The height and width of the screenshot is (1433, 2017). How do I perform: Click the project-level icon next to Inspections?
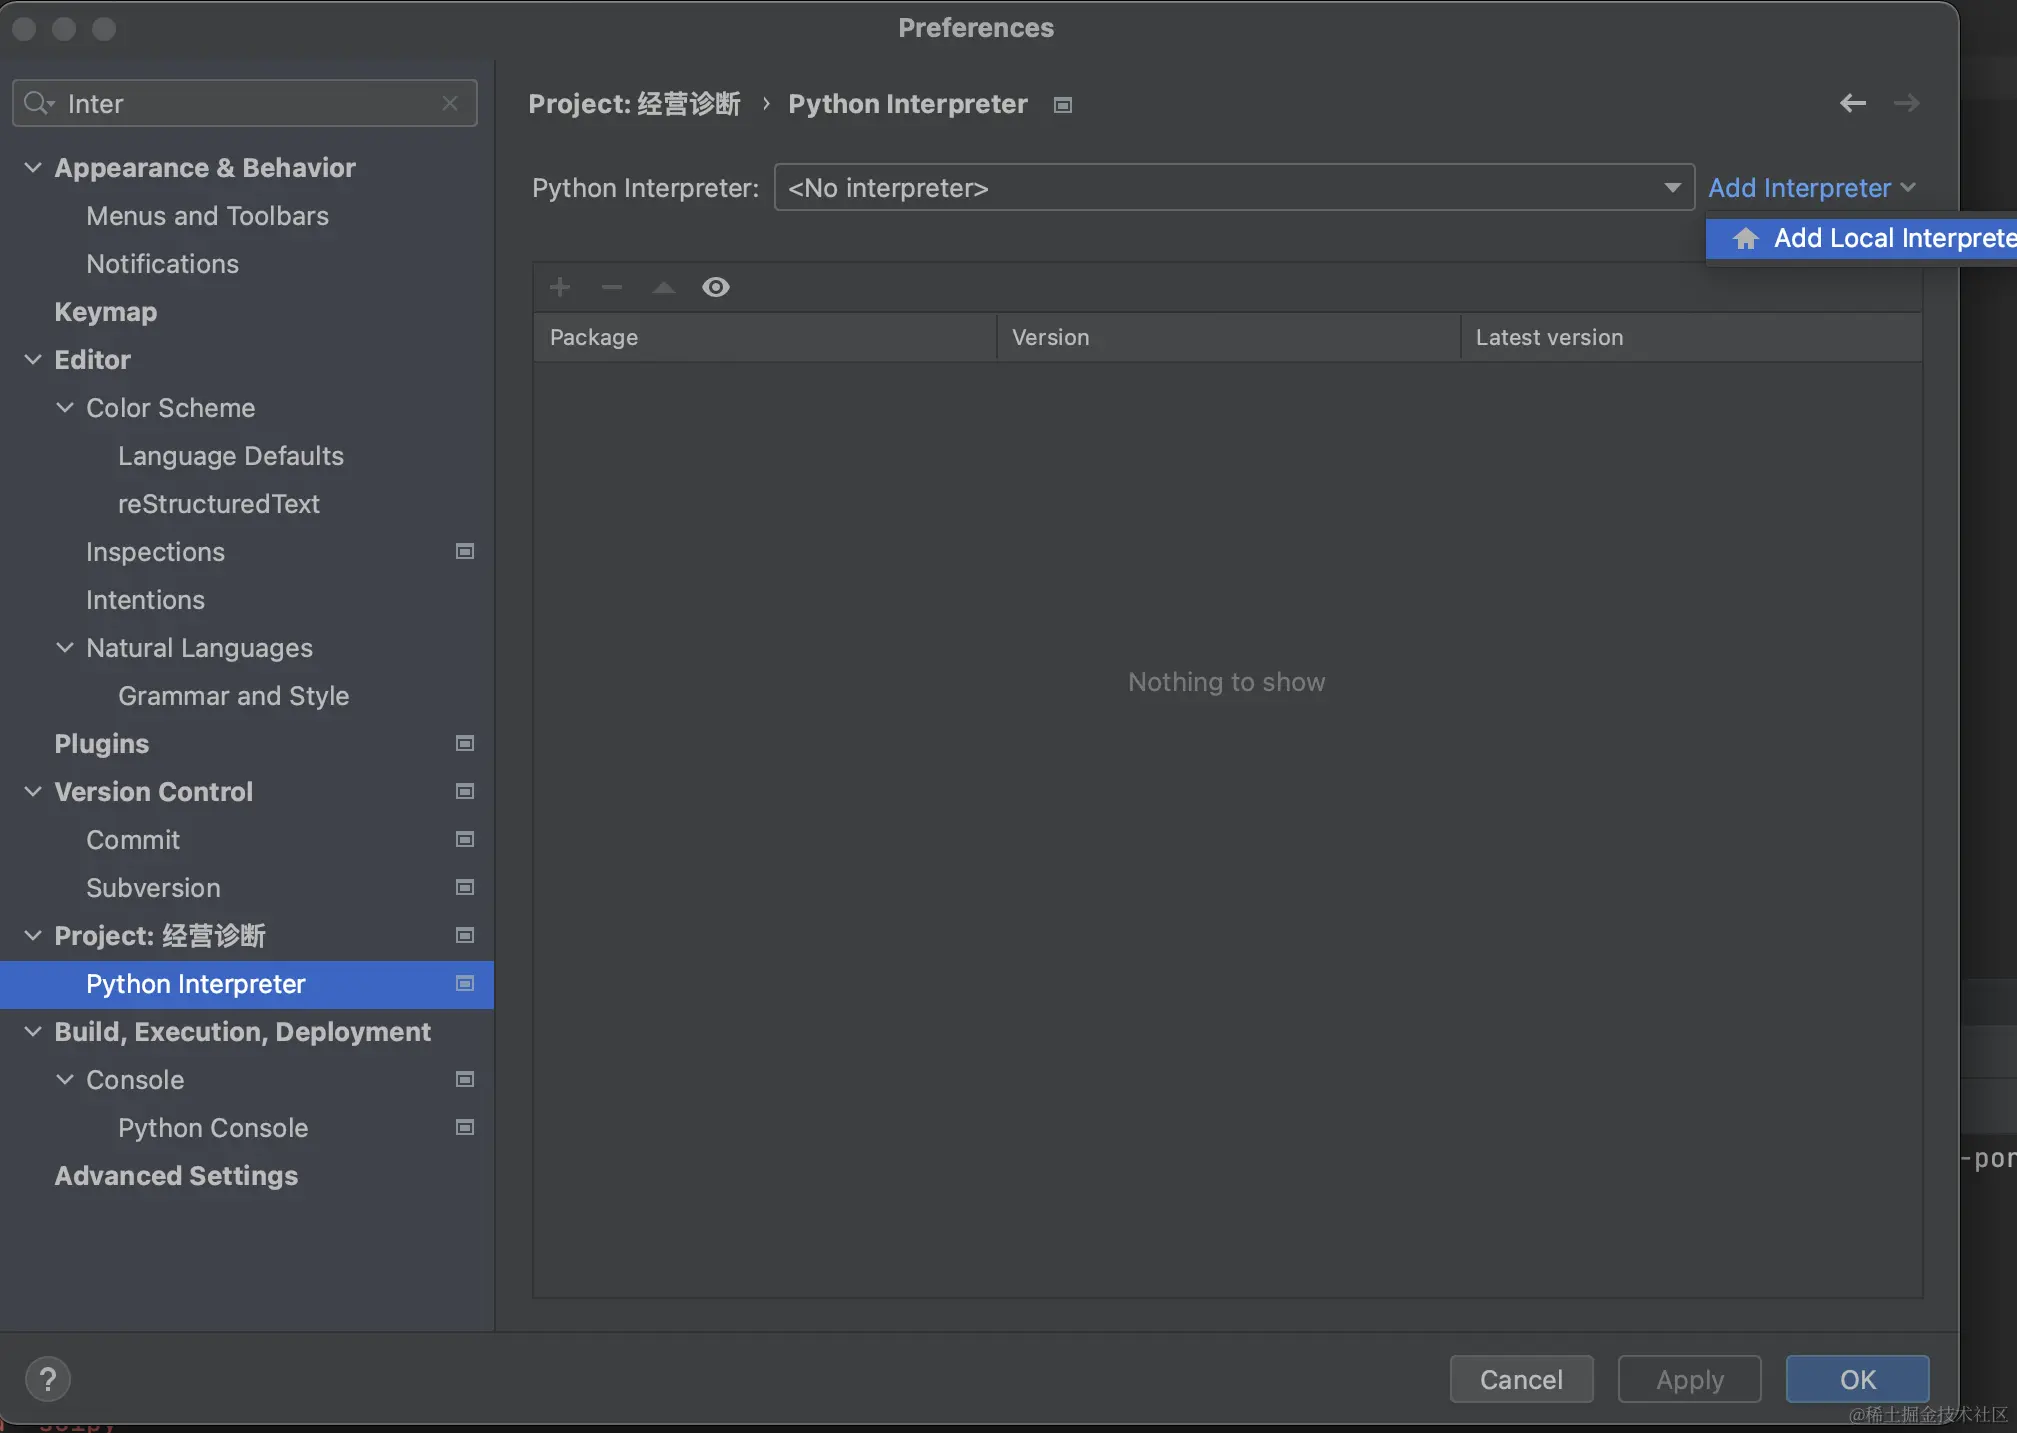[465, 551]
